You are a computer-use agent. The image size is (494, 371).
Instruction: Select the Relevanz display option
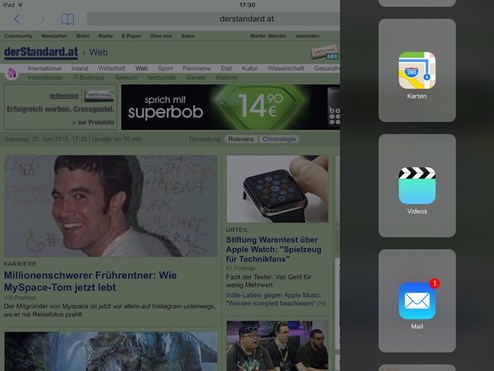(241, 139)
